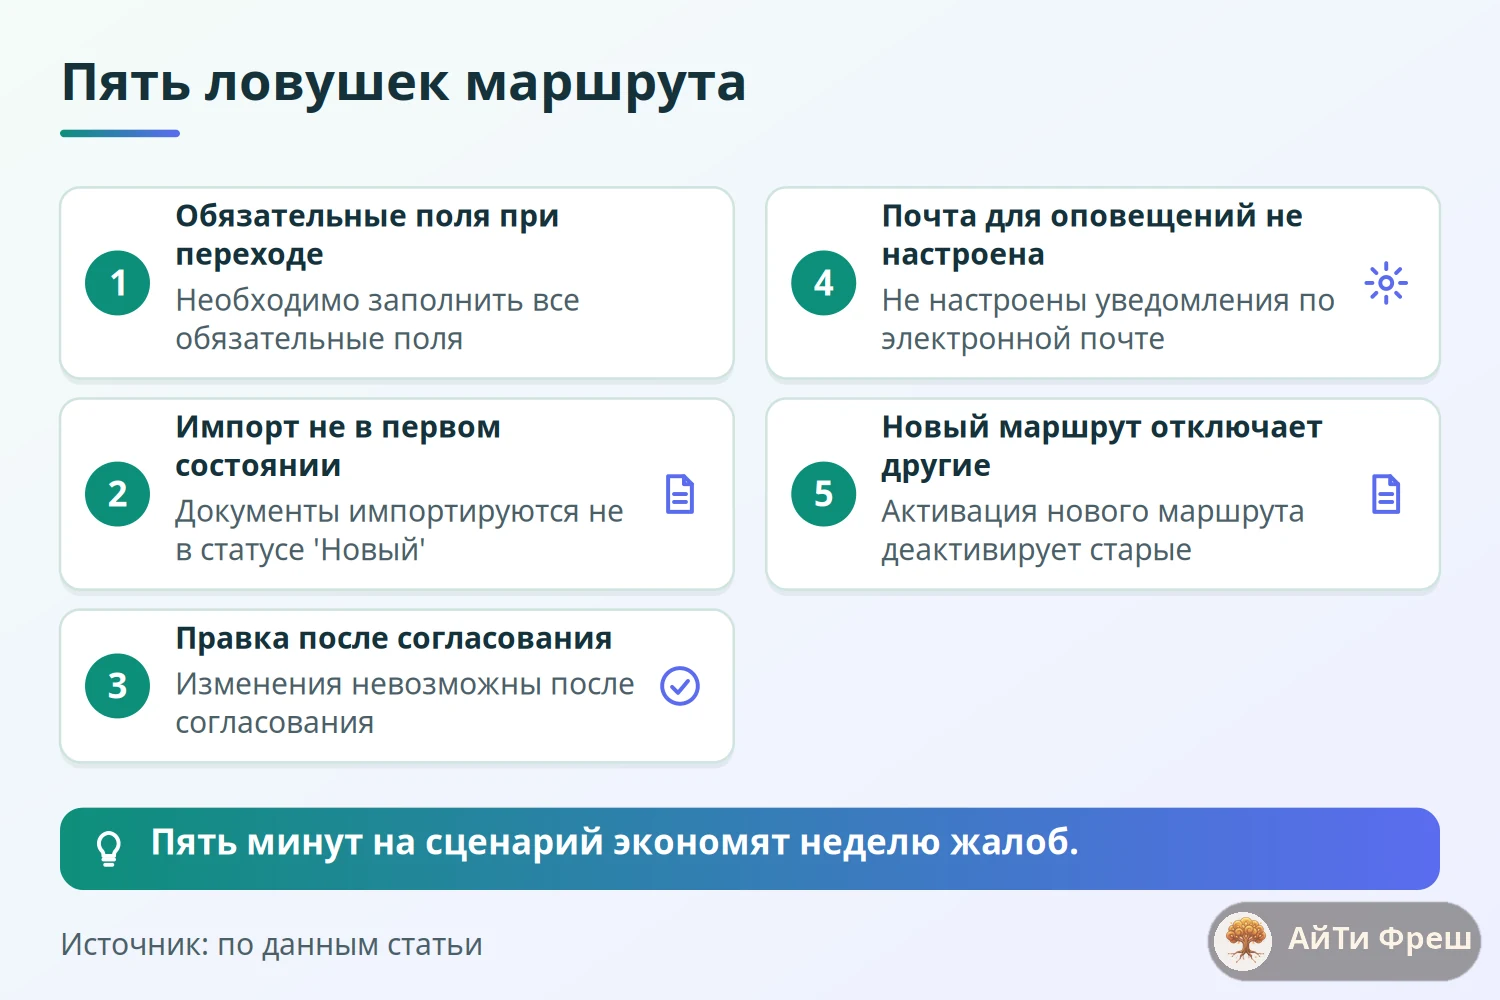The height and width of the screenshot is (1000, 1500).
Task: Click the number 3 circle badge
Action: (118, 686)
